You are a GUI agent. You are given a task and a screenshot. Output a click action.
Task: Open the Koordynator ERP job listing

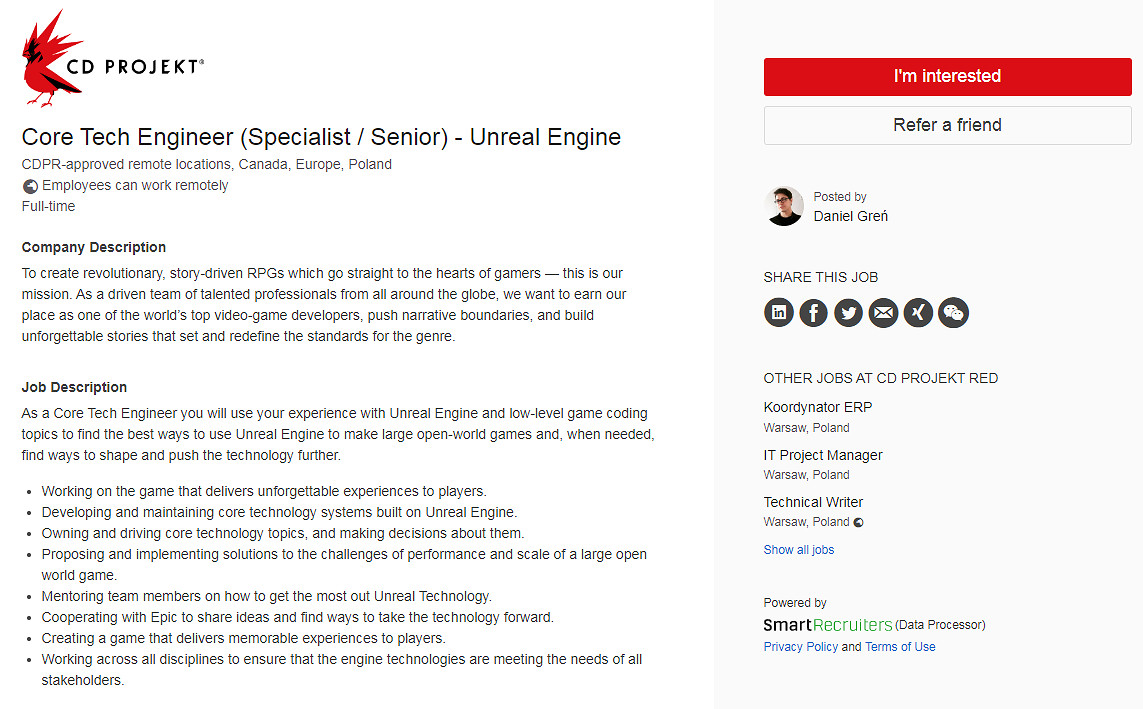[817, 407]
